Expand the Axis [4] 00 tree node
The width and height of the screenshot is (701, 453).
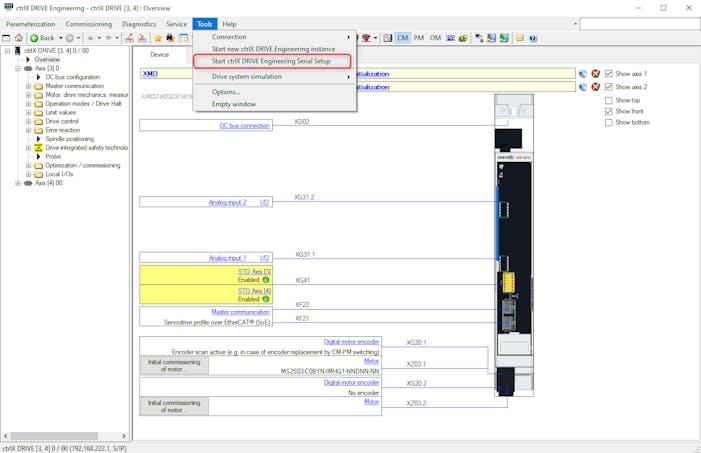pyautogui.click(x=17, y=183)
